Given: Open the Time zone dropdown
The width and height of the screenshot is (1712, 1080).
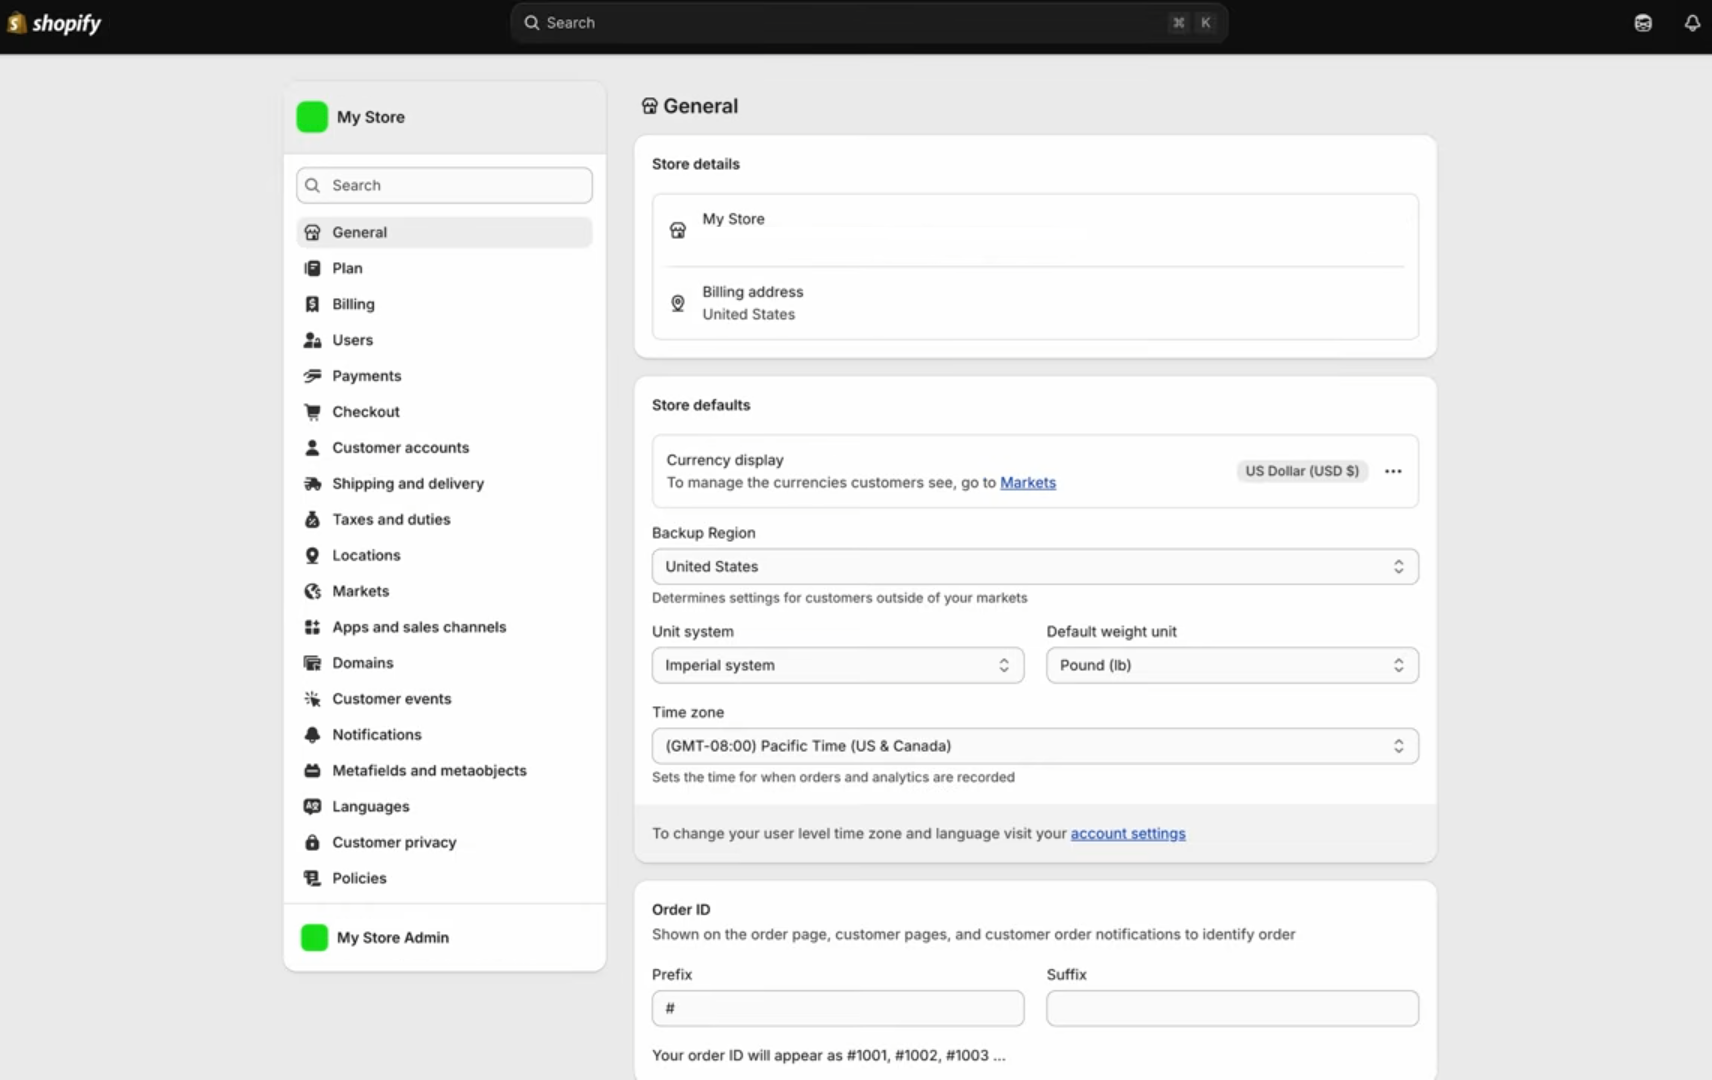Looking at the screenshot, I should [1035, 746].
